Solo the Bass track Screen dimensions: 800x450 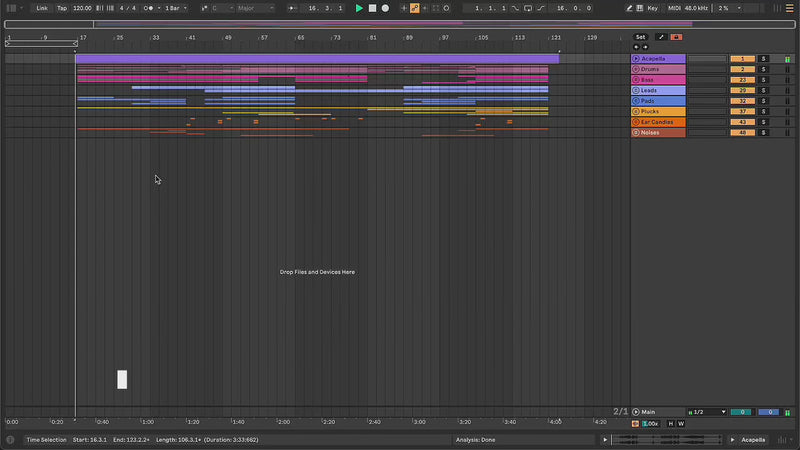pos(763,80)
